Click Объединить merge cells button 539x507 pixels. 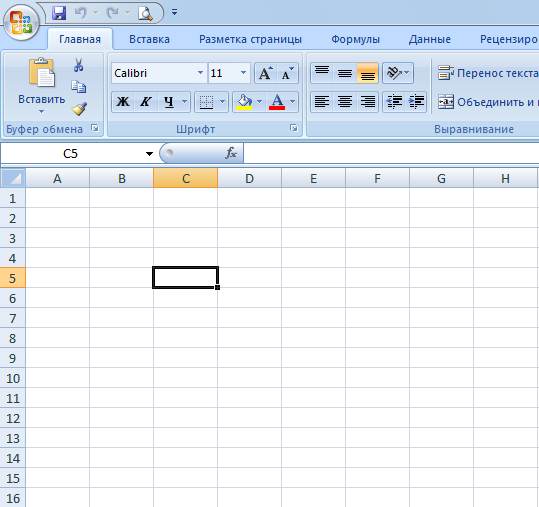click(x=488, y=102)
